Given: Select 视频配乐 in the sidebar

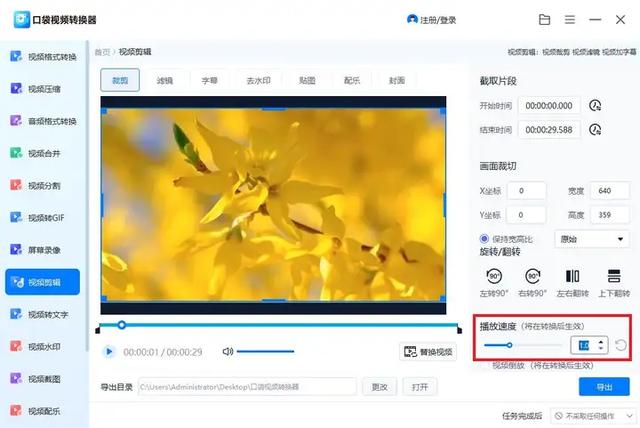Looking at the screenshot, I should tap(36, 411).
